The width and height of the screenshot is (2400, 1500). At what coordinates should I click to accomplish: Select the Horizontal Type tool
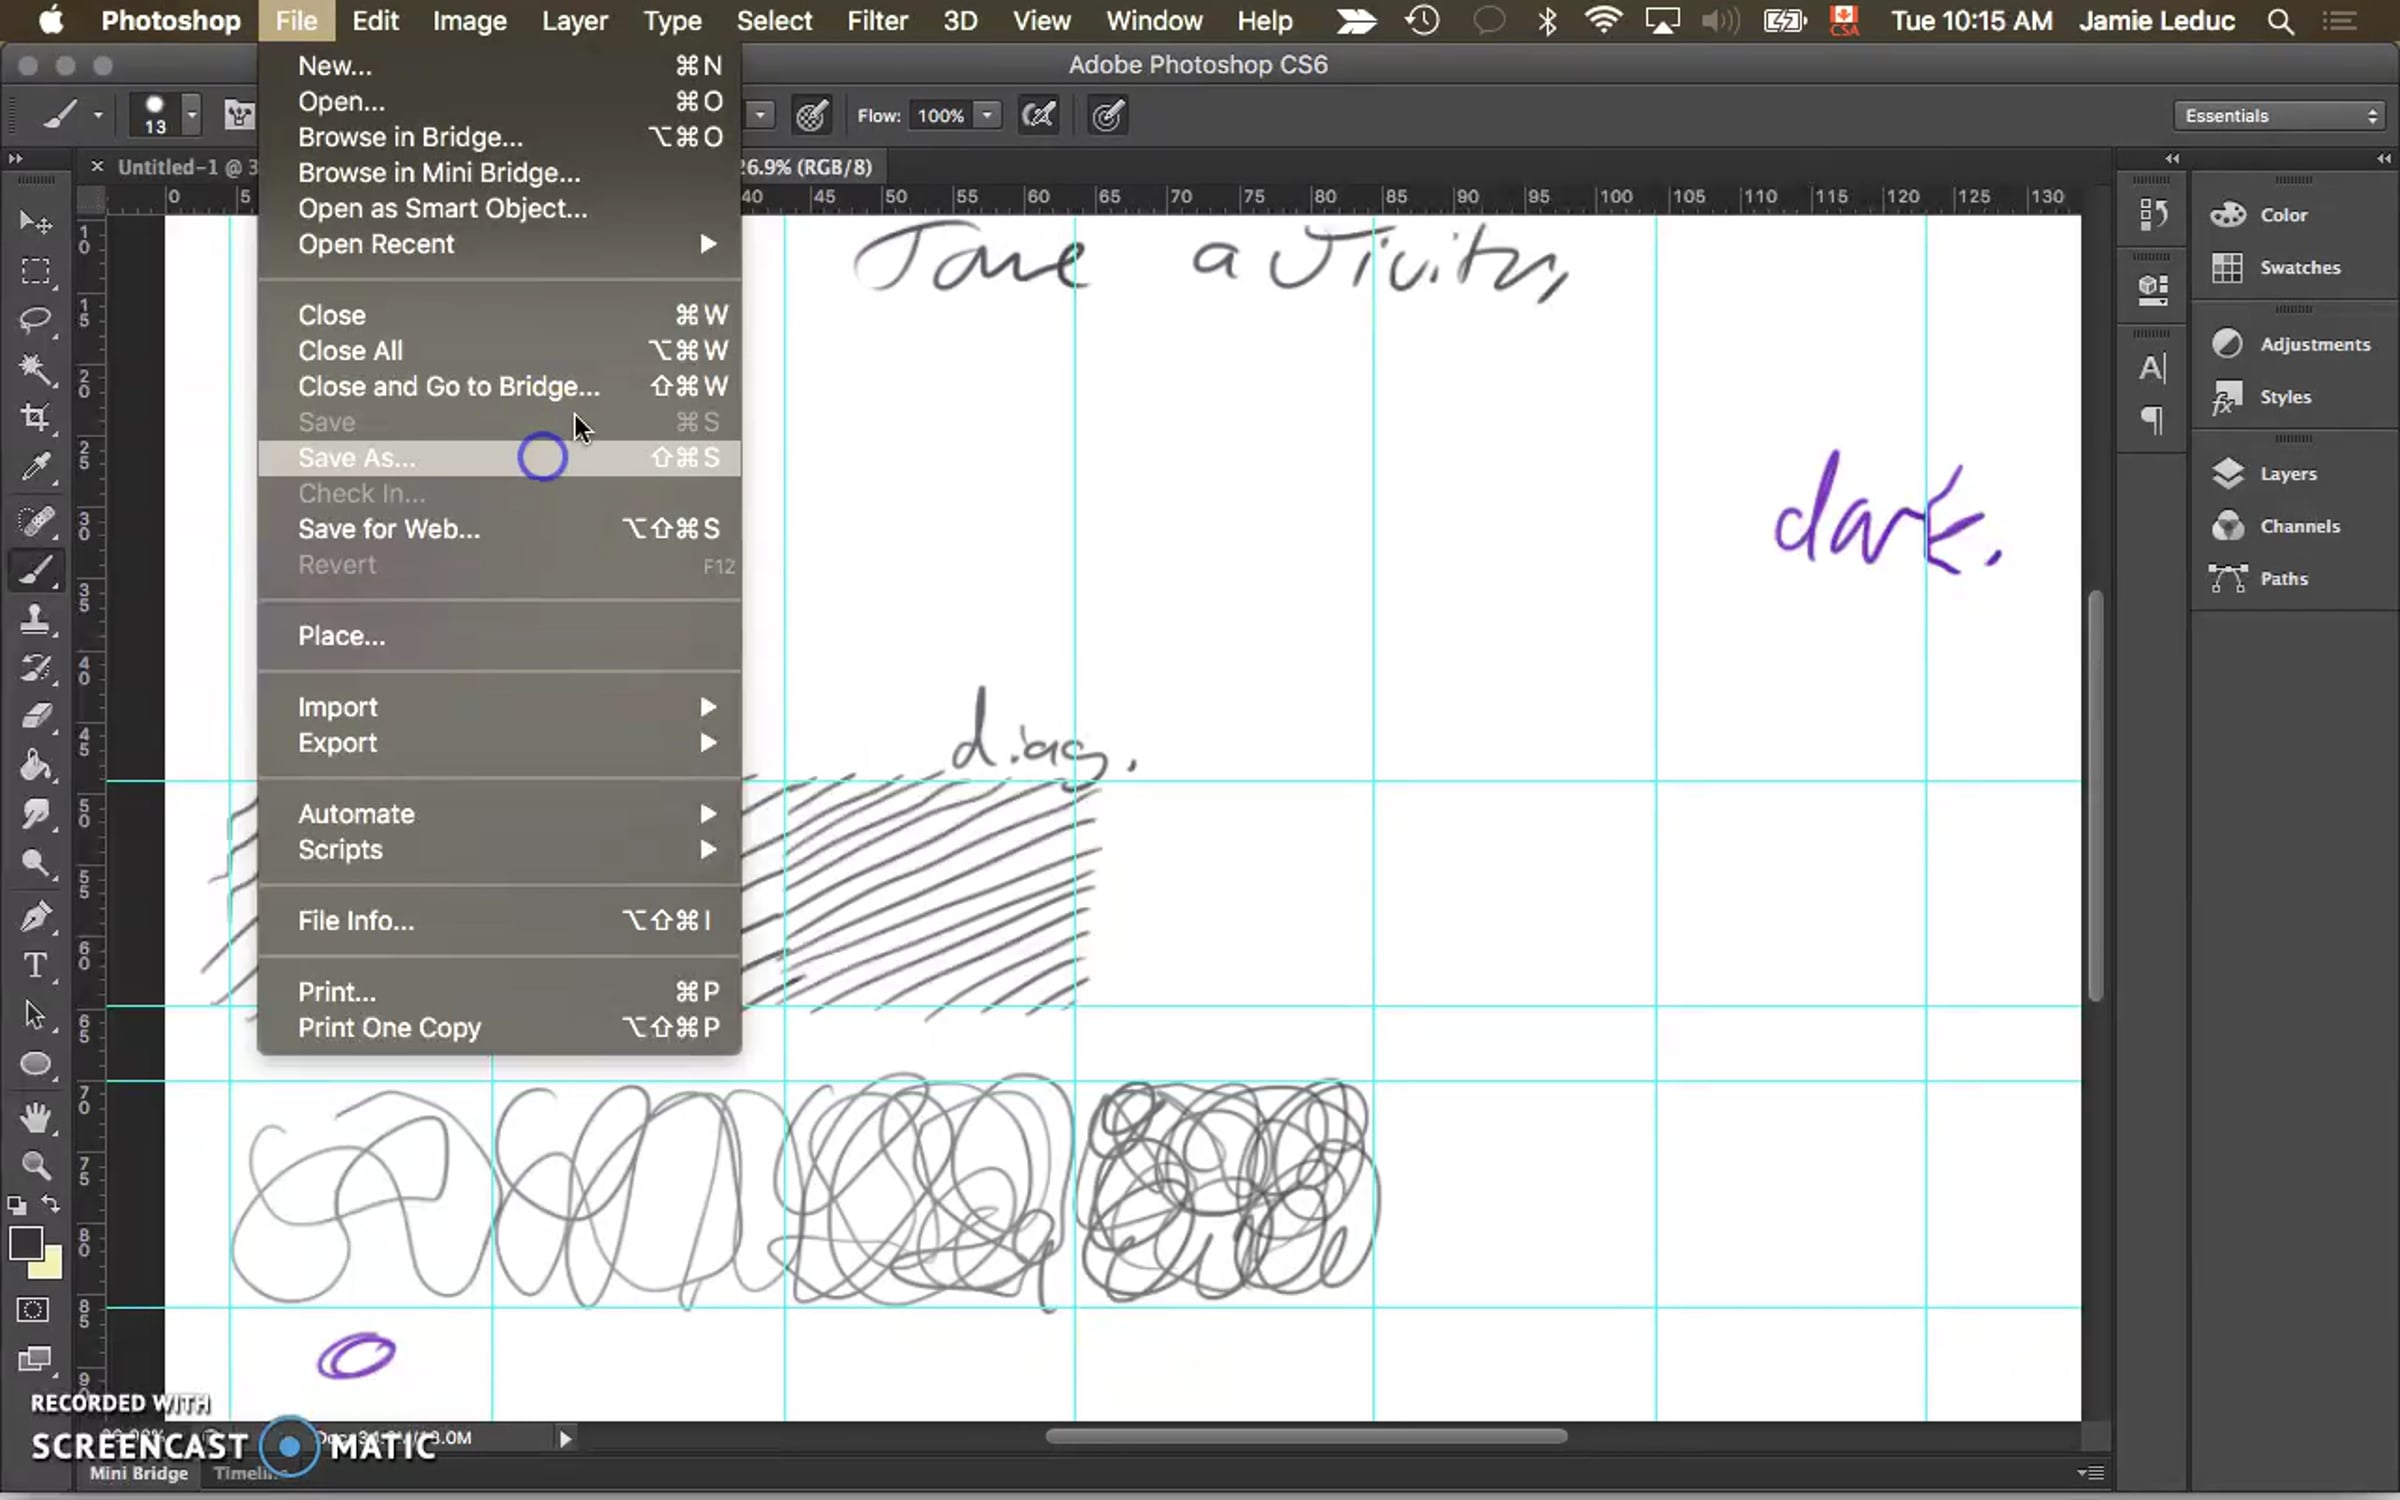tap(35, 965)
